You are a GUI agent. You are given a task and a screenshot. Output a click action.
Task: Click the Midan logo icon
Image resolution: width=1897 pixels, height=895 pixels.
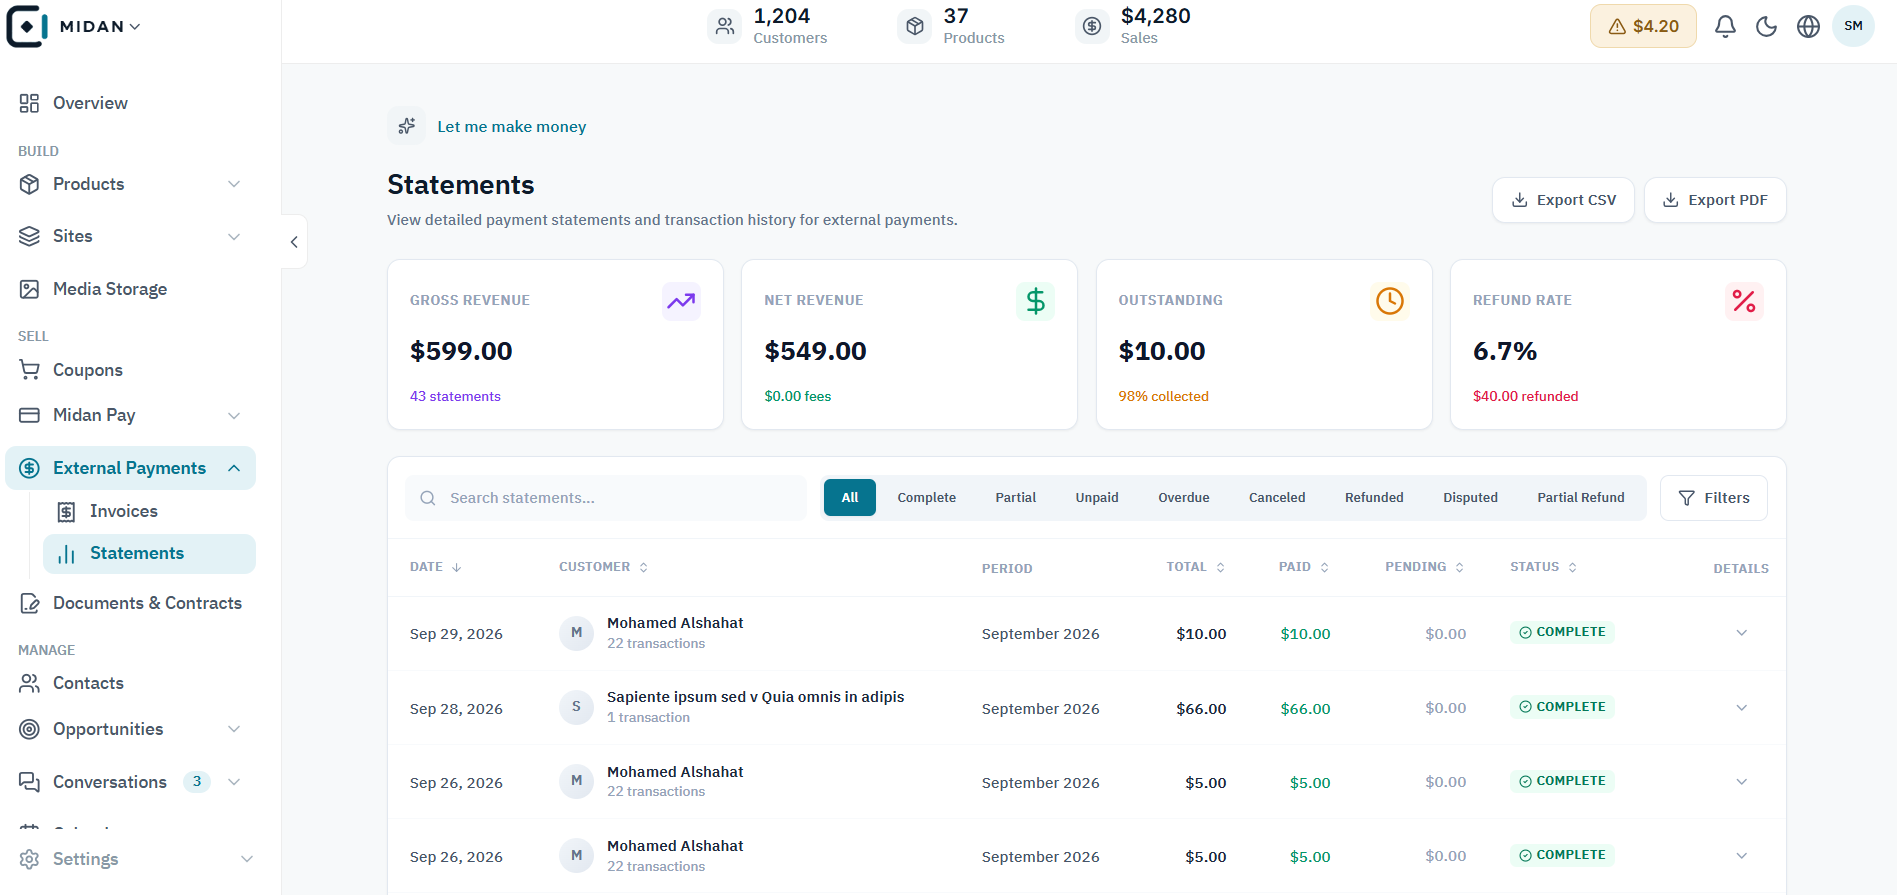(x=27, y=26)
